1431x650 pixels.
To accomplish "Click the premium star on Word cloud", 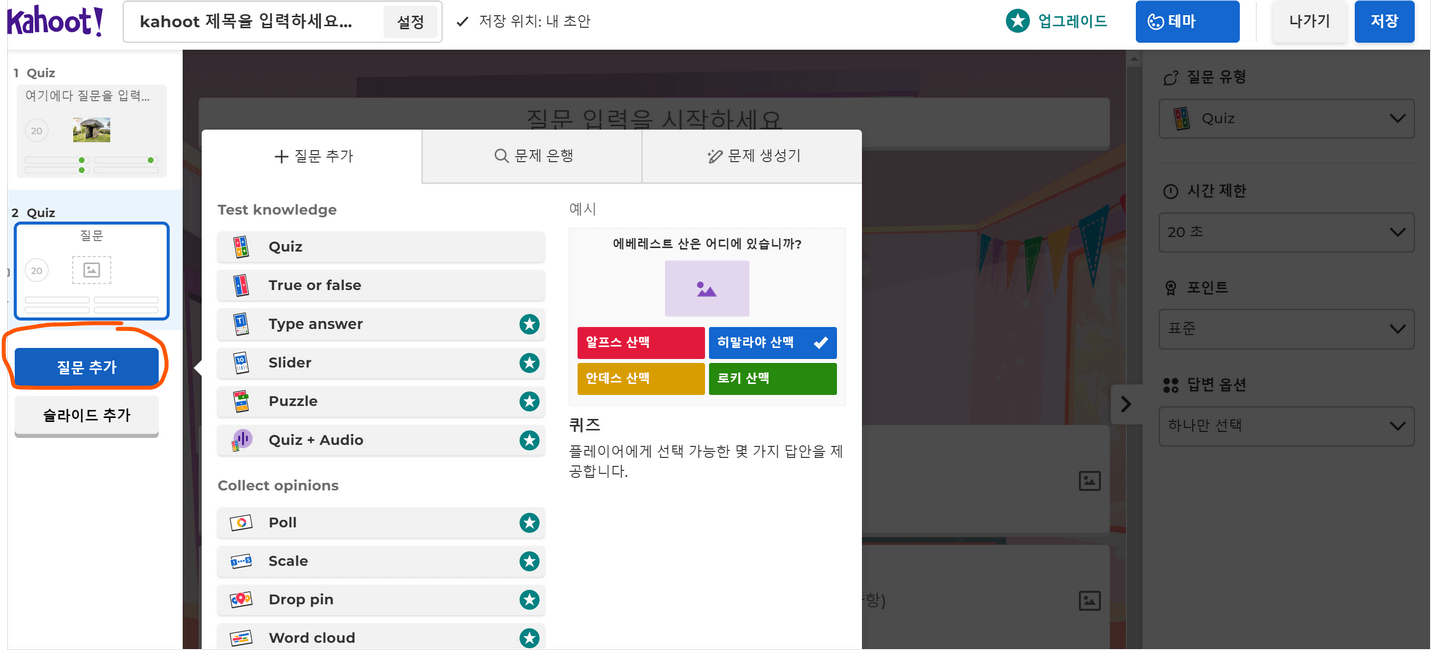I will pyautogui.click(x=529, y=638).
